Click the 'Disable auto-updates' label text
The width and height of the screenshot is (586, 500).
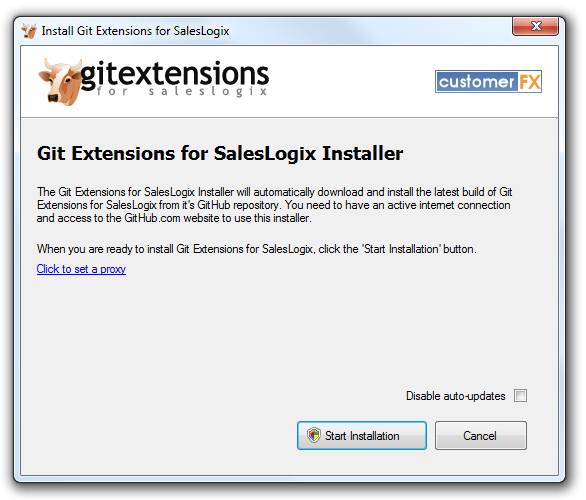456,396
